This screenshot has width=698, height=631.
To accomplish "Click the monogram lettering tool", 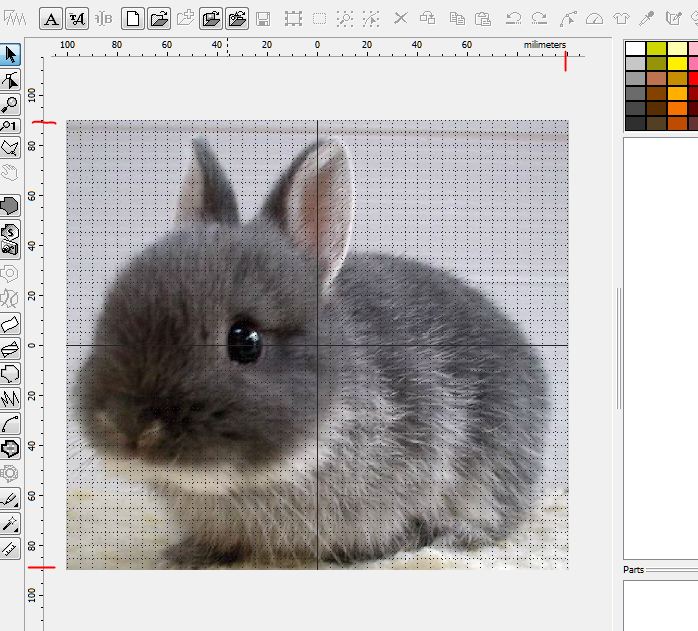I will pyautogui.click(x=76, y=18).
